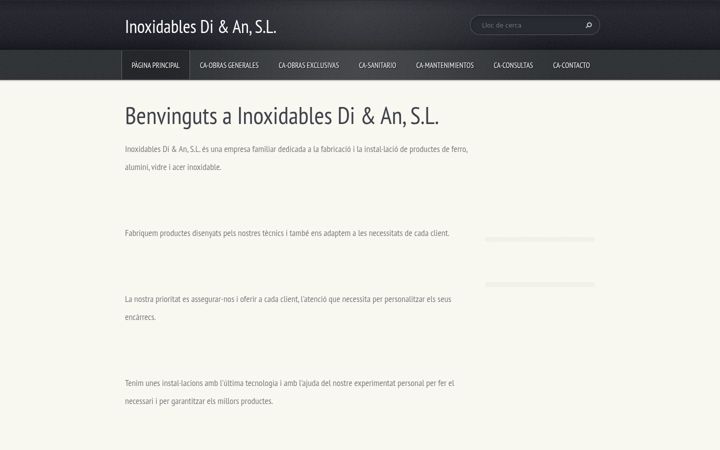This screenshot has height=450, width=720.
Task: Click the search magnifier icon
Action: click(589, 25)
